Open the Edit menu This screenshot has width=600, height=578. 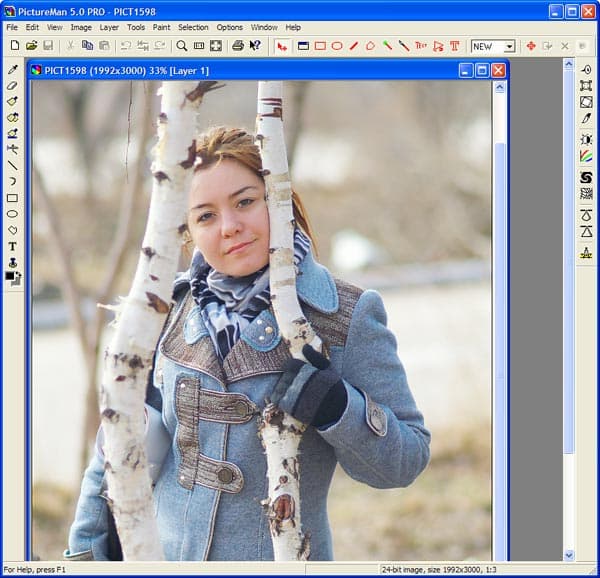32,28
